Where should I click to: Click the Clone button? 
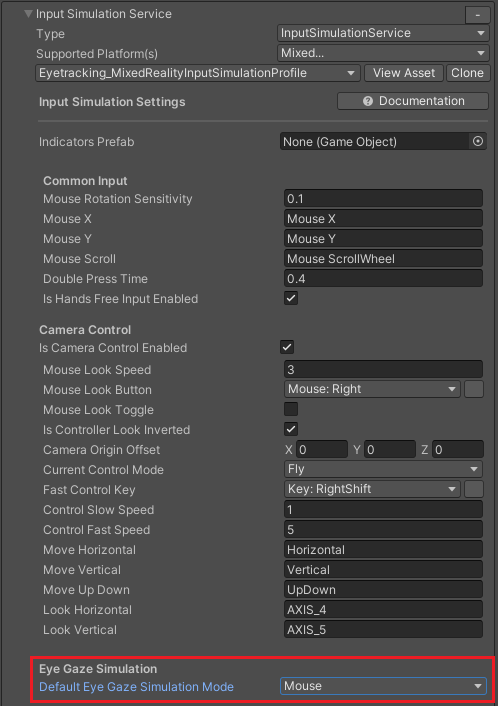(467, 73)
